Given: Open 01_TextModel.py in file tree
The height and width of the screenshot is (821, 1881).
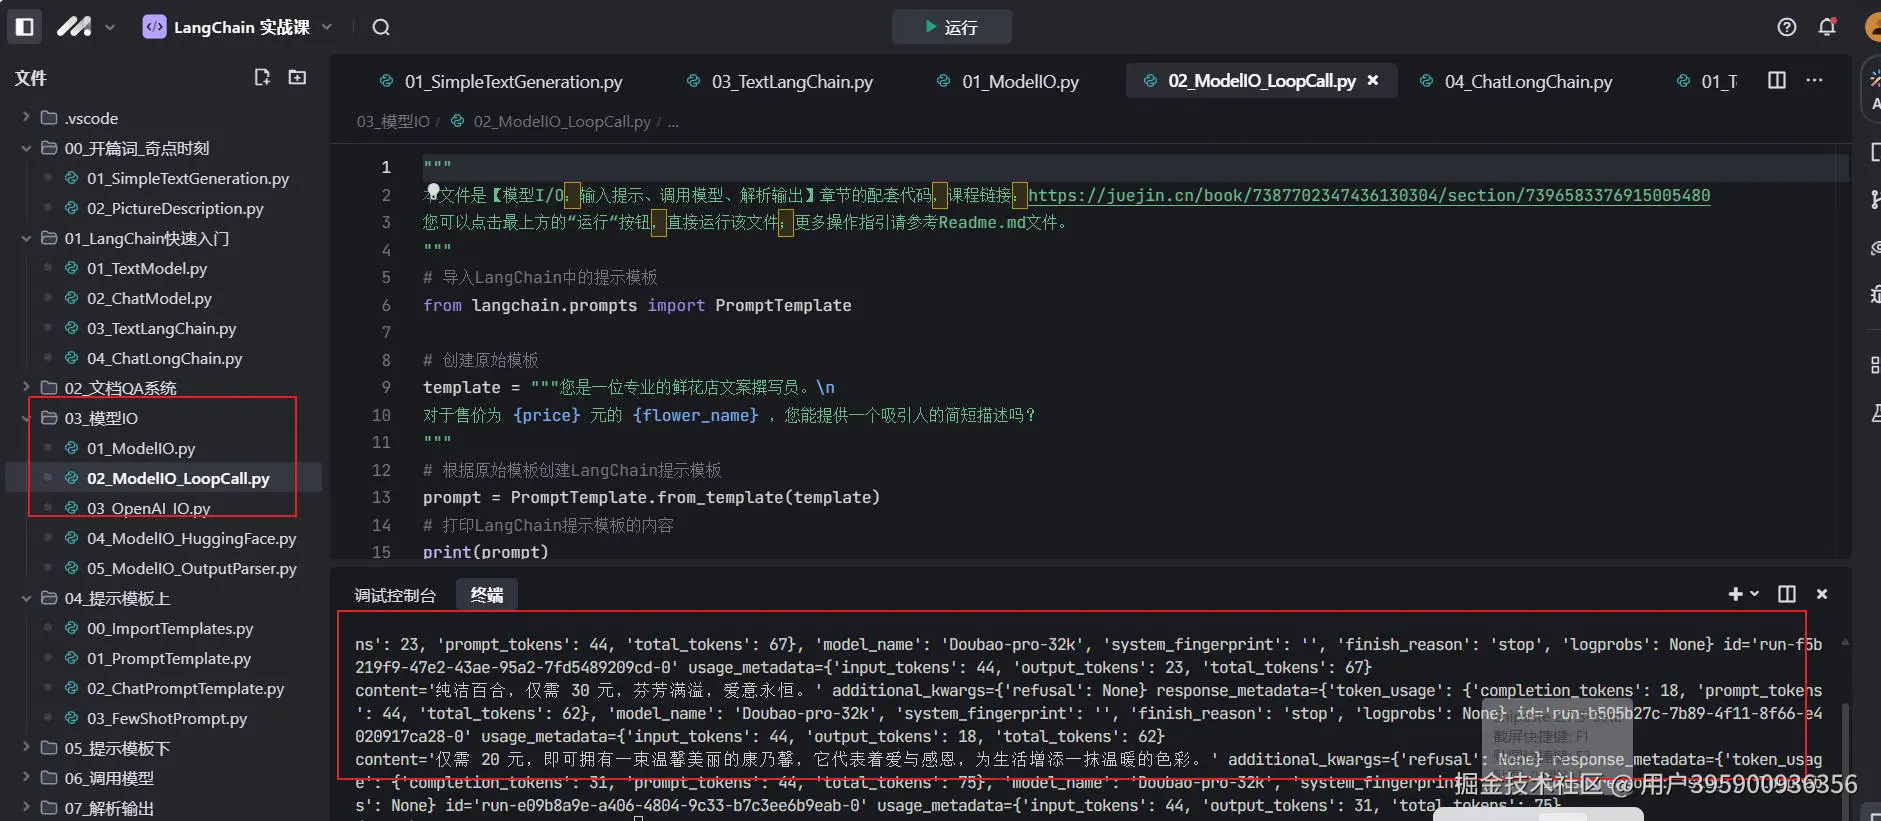Looking at the screenshot, I should point(147,268).
